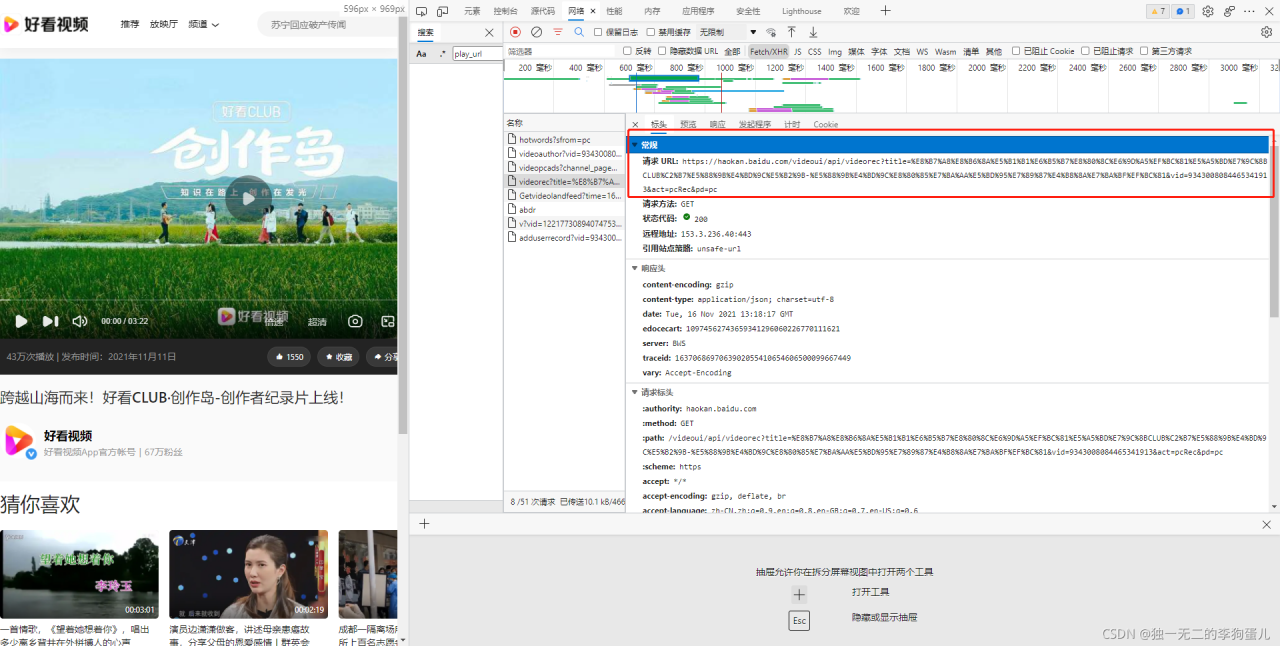Open the Preview tab of request details

point(688,125)
